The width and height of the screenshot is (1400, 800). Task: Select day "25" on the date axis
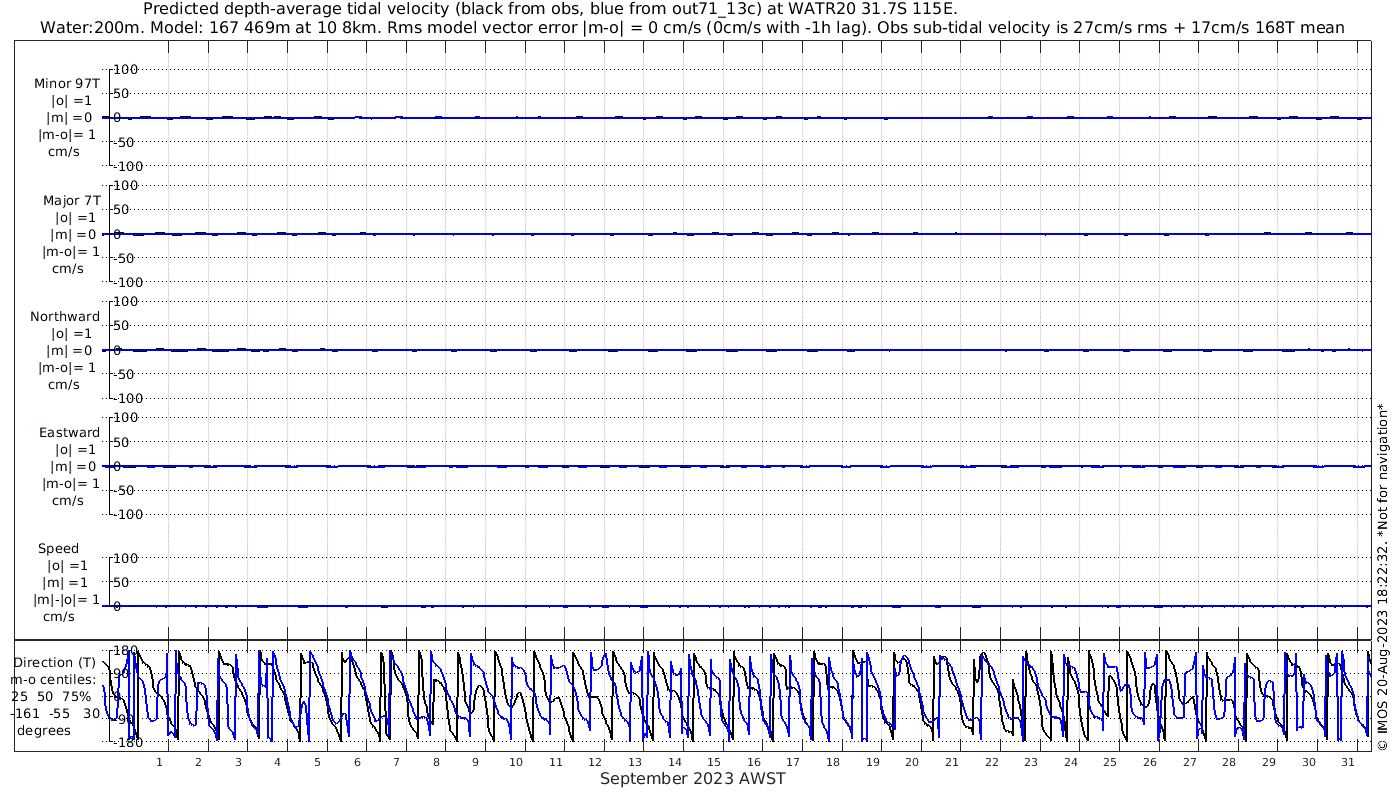(1110, 762)
